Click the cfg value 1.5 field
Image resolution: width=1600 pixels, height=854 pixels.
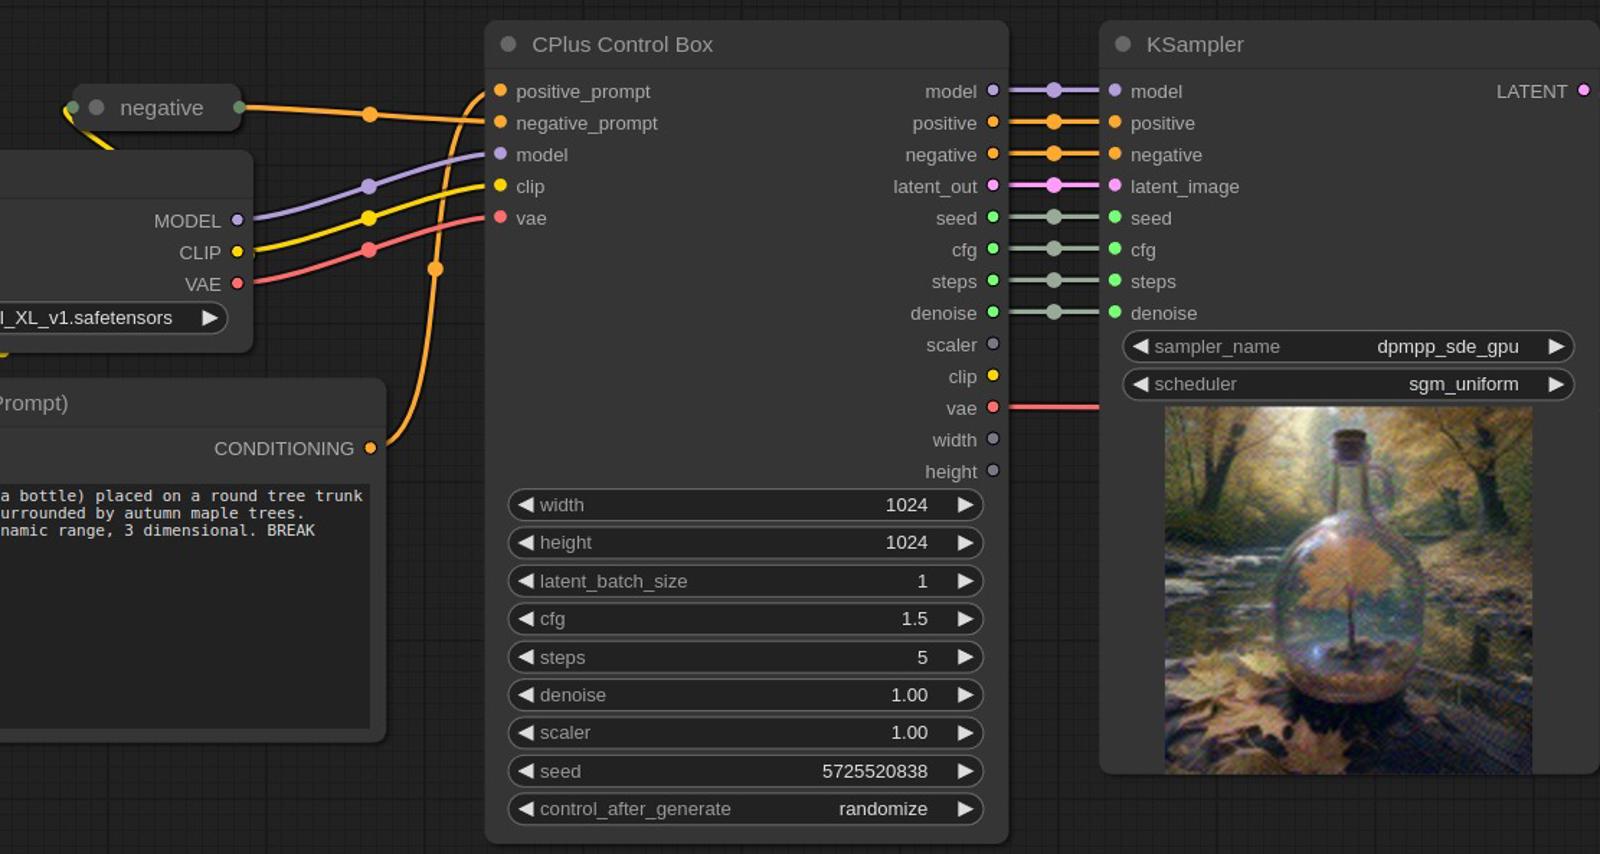point(745,619)
